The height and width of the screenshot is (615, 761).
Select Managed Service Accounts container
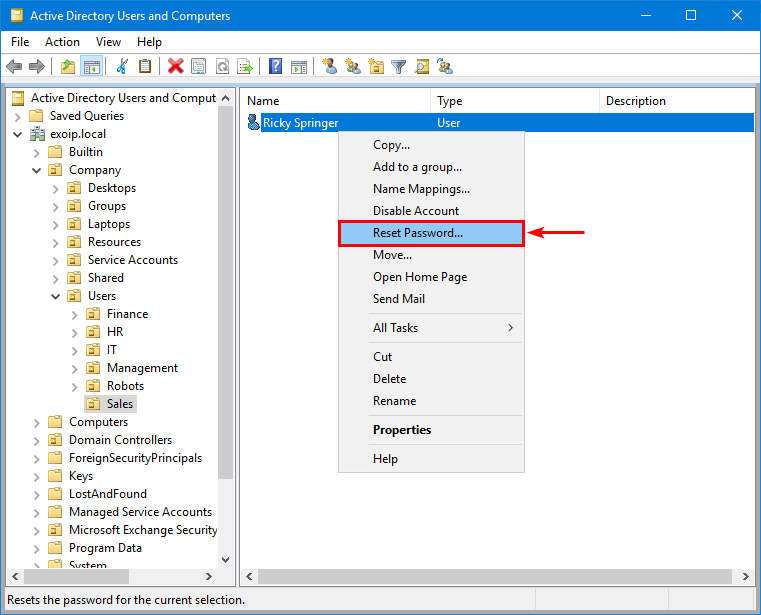[x=140, y=512]
